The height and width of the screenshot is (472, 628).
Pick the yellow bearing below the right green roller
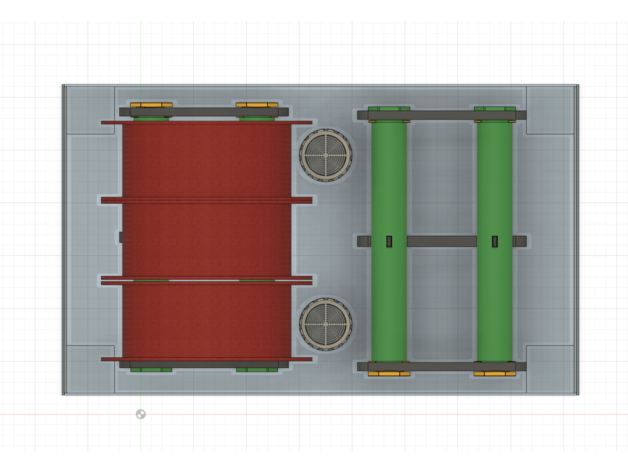(x=493, y=374)
